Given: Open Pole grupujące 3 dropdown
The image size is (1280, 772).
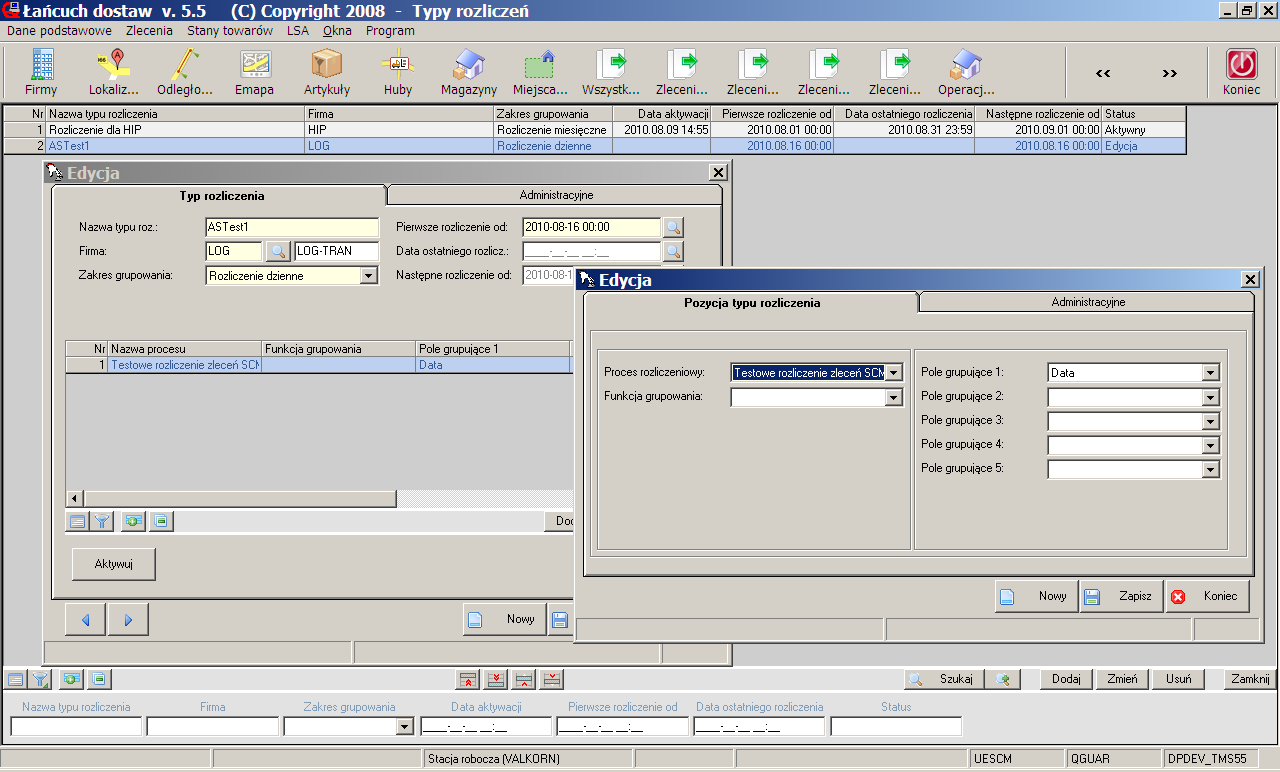Looking at the screenshot, I should pyautogui.click(x=1211, y=421).
